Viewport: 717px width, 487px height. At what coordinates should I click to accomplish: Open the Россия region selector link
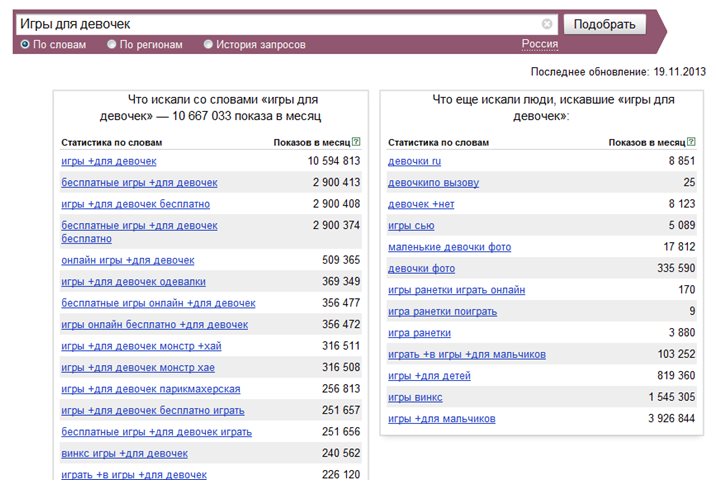click(540, 44)
